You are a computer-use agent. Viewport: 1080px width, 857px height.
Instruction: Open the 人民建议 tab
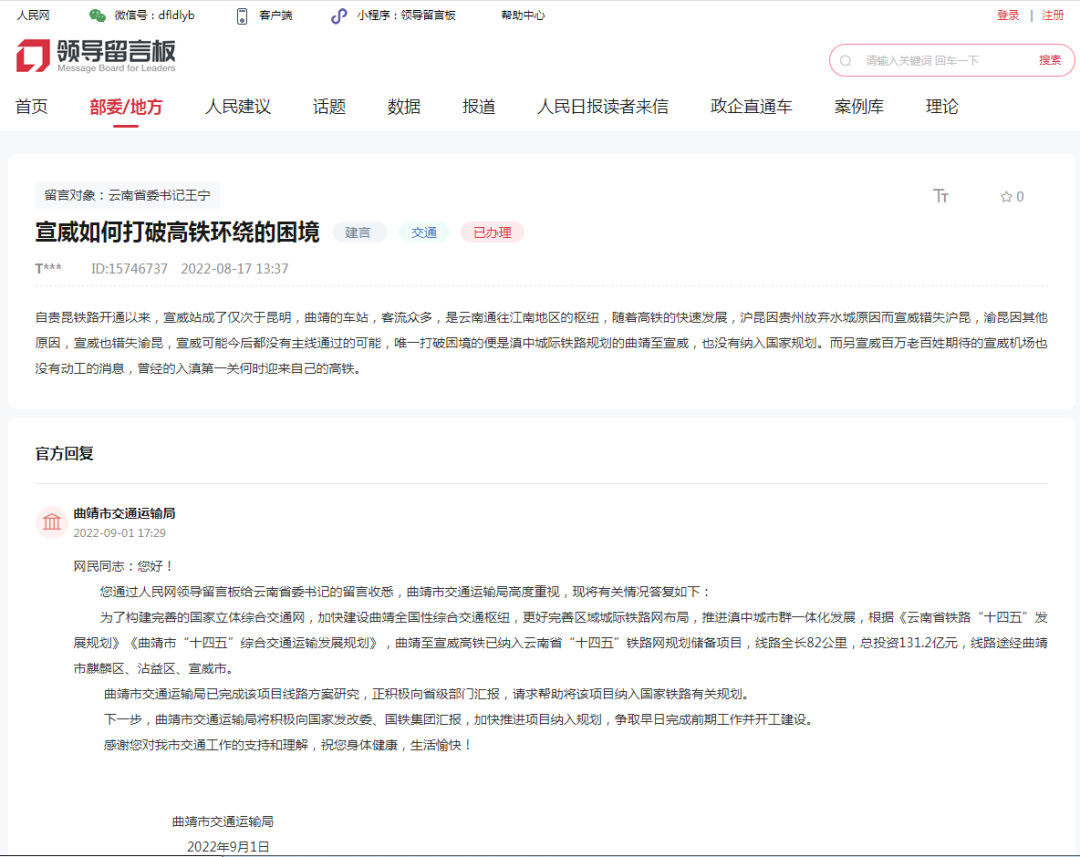click(238, 106)
